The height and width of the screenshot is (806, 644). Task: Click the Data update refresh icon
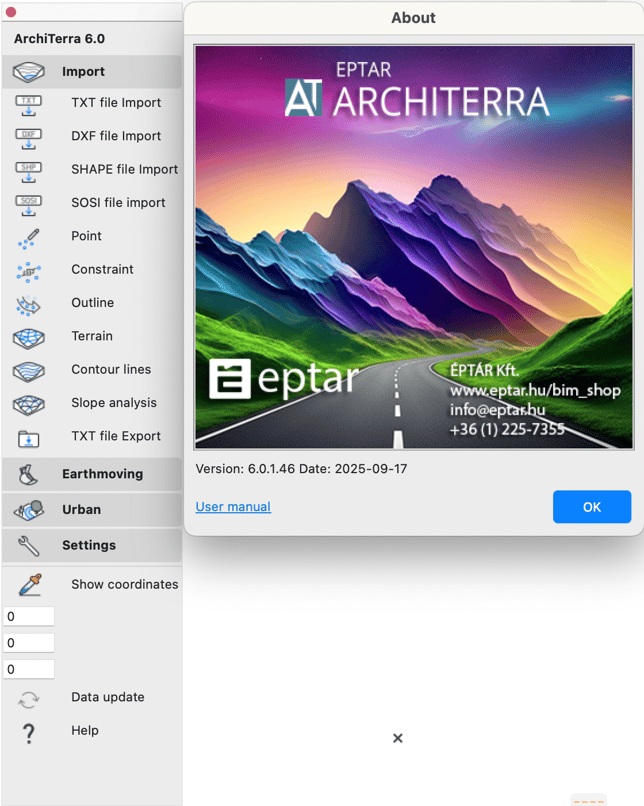tap(29, 699)
